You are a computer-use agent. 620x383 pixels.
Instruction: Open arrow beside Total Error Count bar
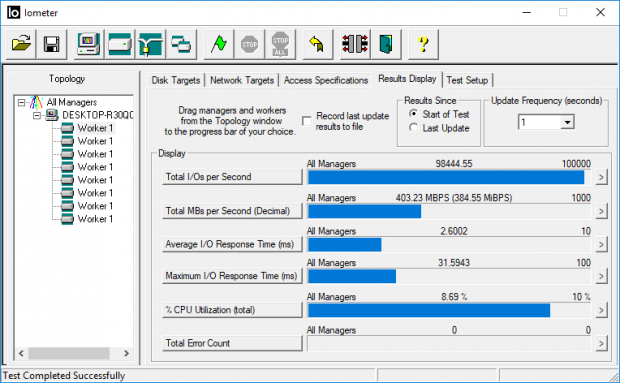pos(601,343)
